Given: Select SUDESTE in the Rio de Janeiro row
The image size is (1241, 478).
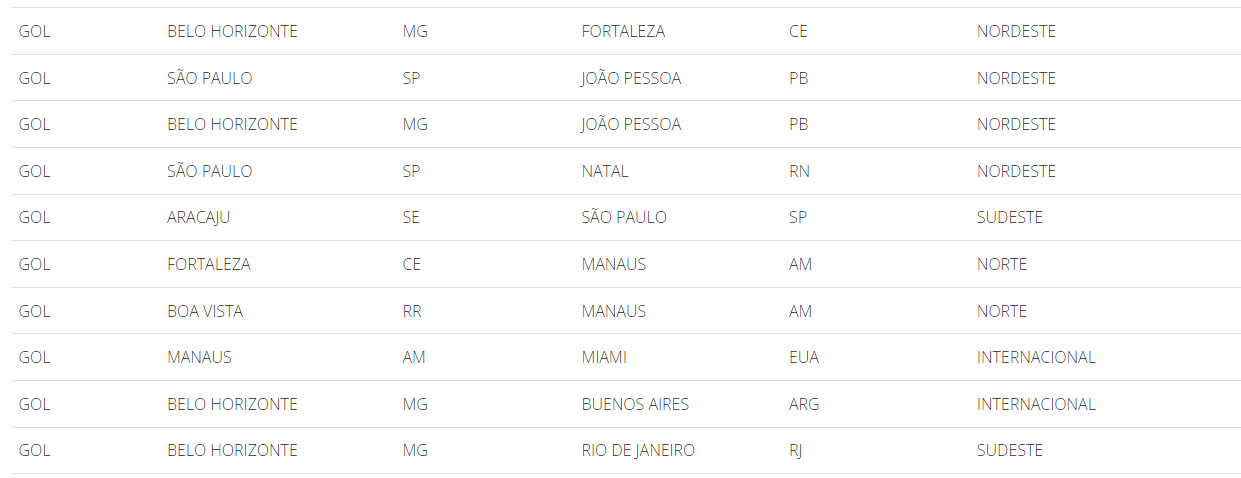Looking at the screenshot, I should coord(1010,450).
